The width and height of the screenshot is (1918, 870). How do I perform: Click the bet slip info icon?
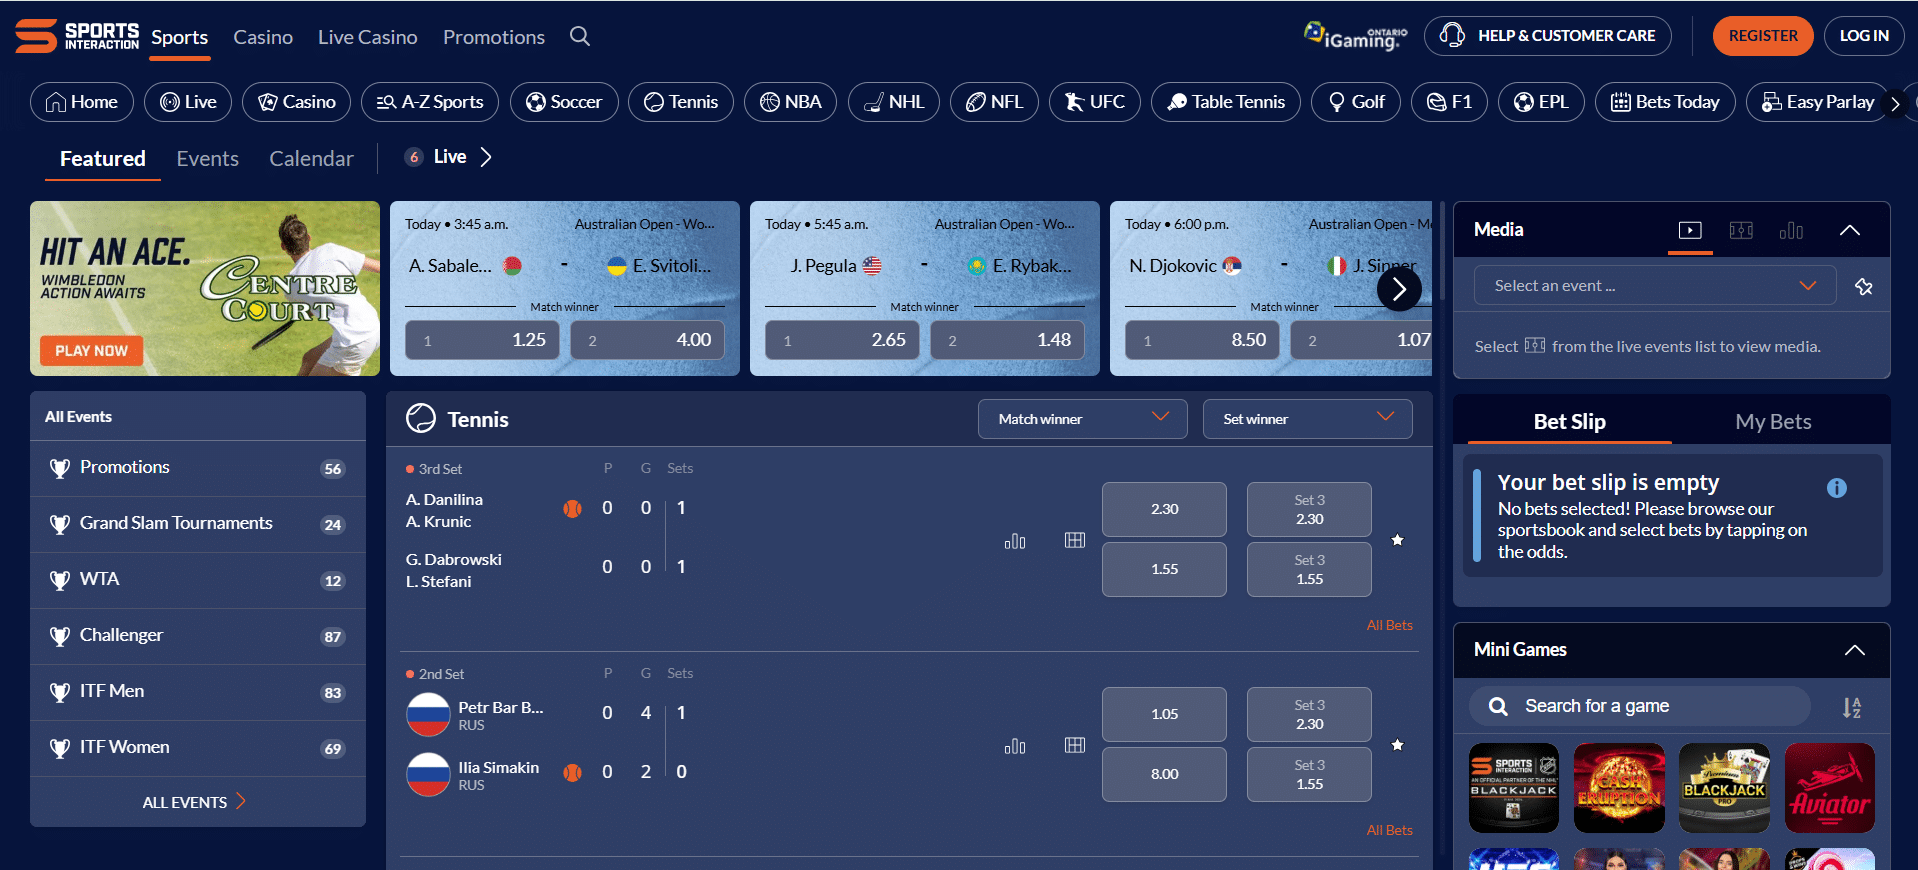1837,488
